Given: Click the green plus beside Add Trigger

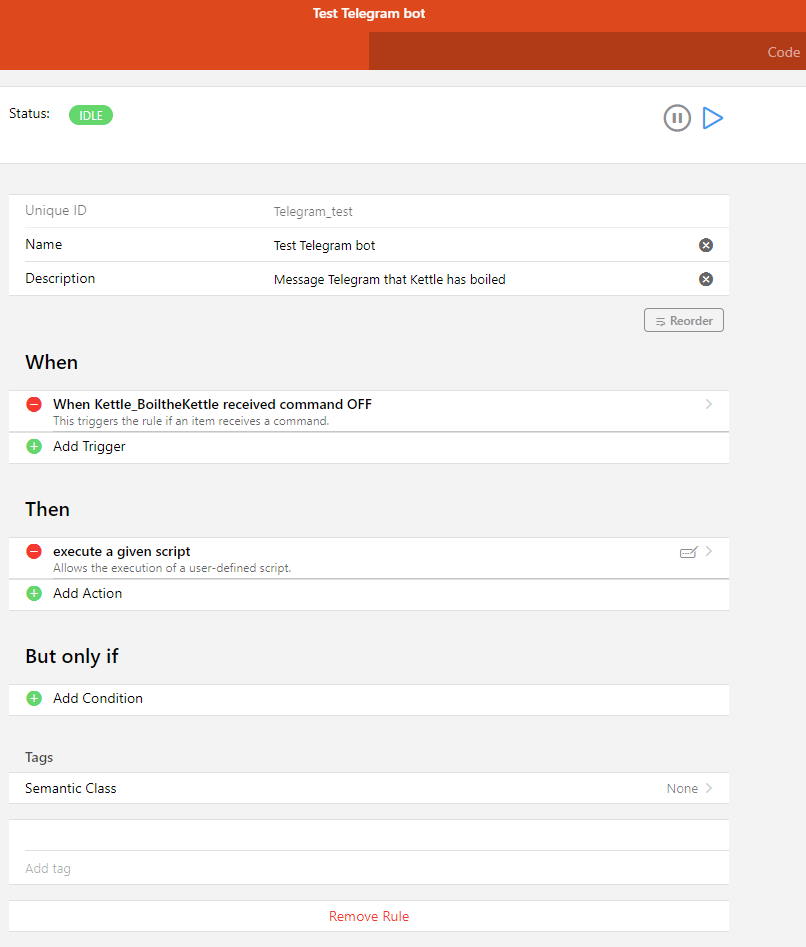Looking at the screenshot, I should coord(34,447).
